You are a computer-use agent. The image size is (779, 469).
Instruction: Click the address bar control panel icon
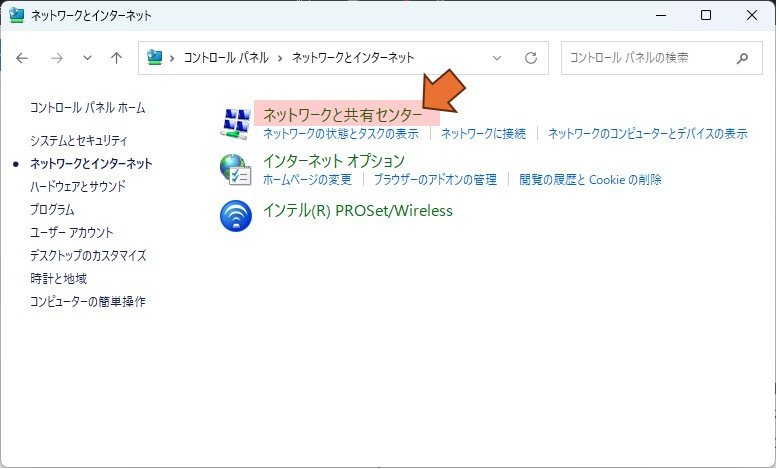[x=155, y=58]
